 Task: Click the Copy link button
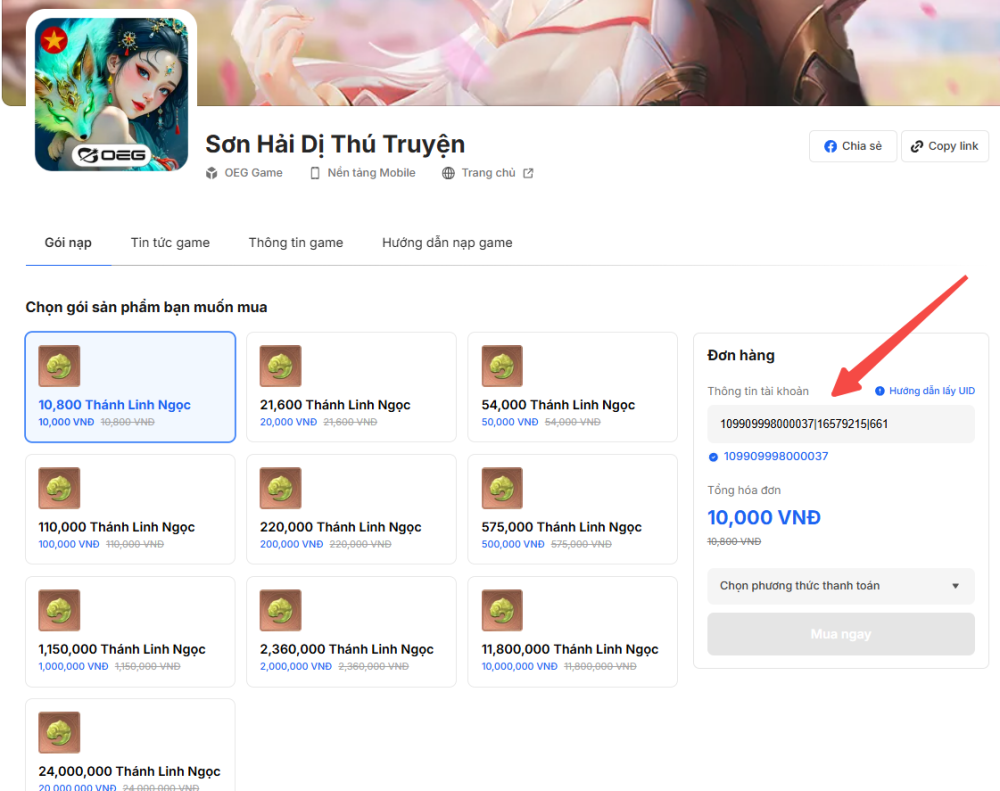point(944,146)
